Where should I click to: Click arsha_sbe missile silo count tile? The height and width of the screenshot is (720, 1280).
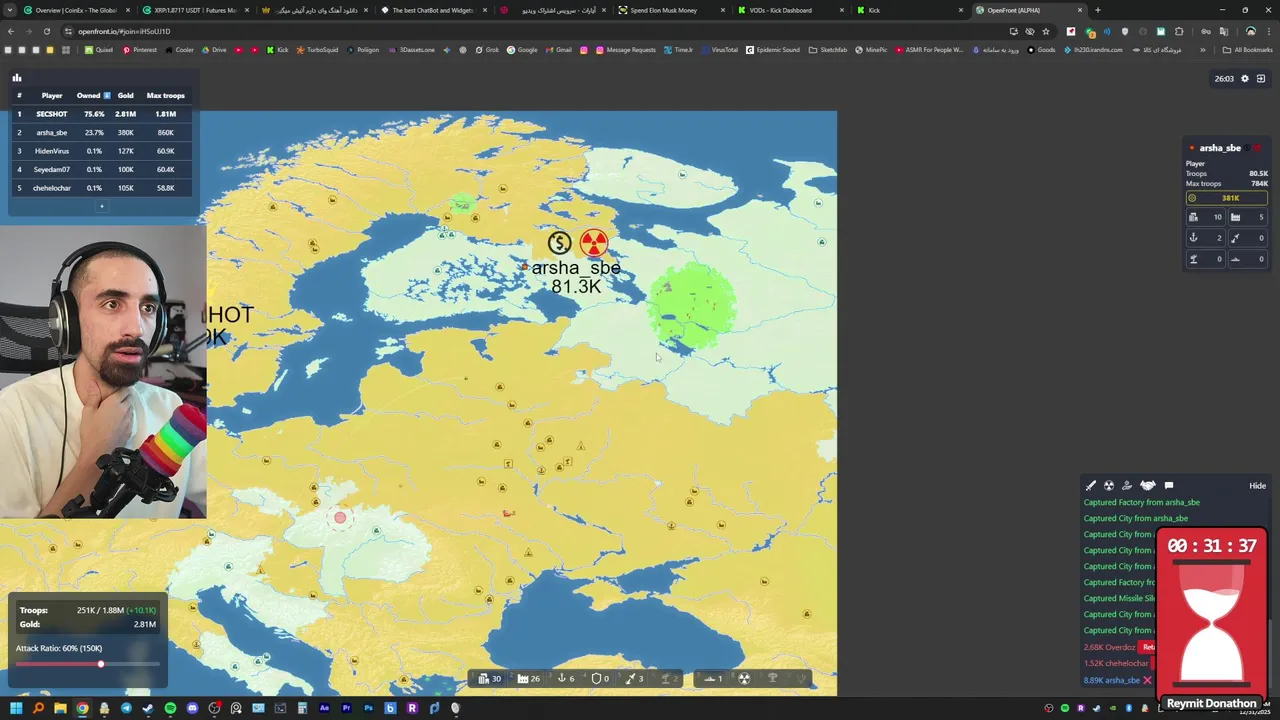(x=1248, y=238)
